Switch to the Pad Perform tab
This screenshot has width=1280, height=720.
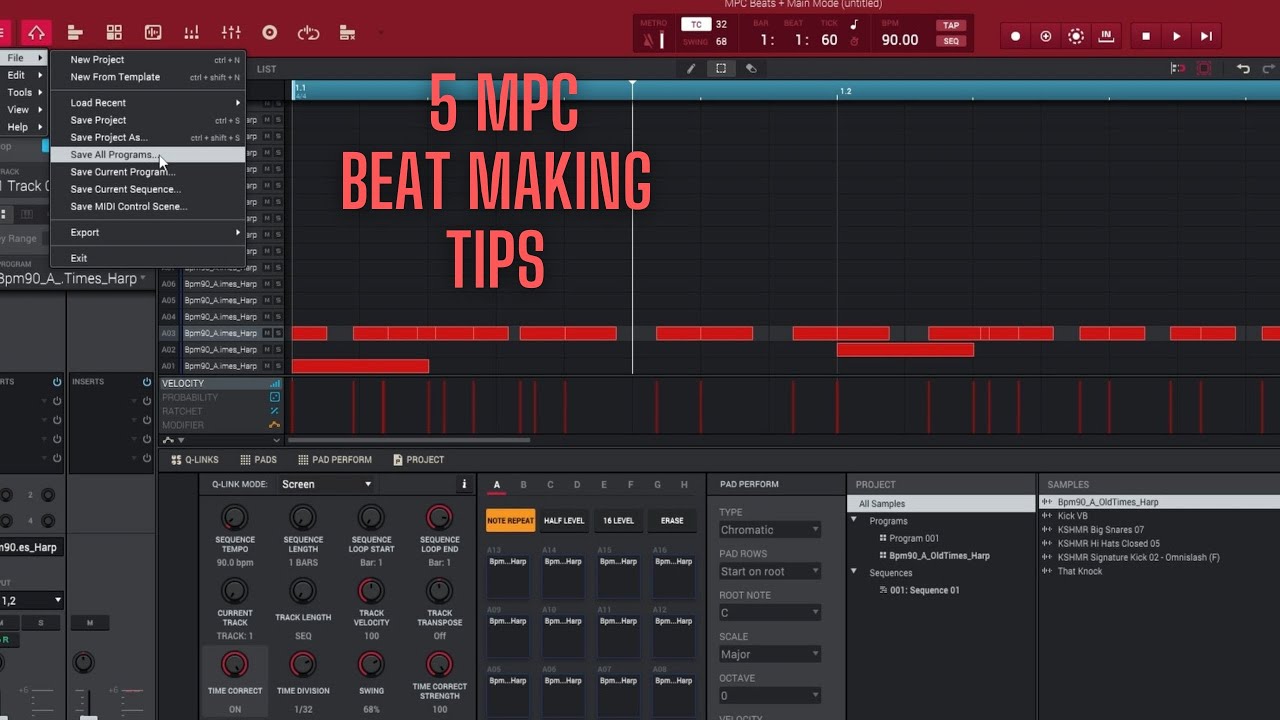335,460
